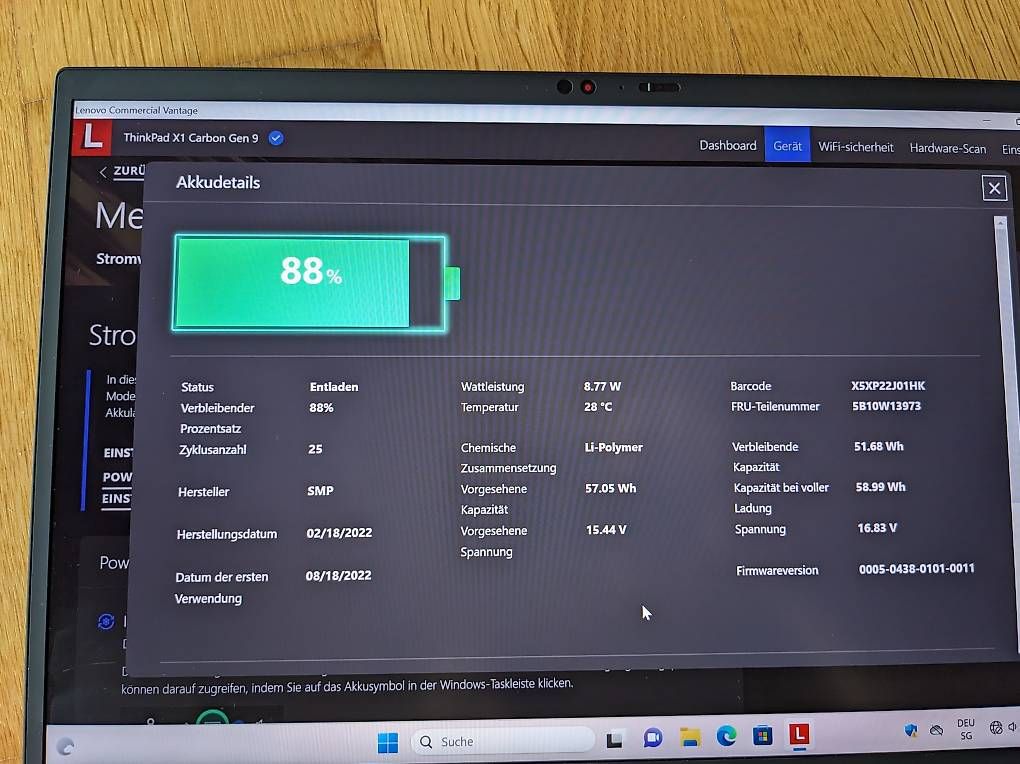Image resolution: width=1020 pixels, height=764 pixels.
Task: Click firmware version 0005-0438-0101-0011
Action: pyautogui.click(x=916, y=569)
